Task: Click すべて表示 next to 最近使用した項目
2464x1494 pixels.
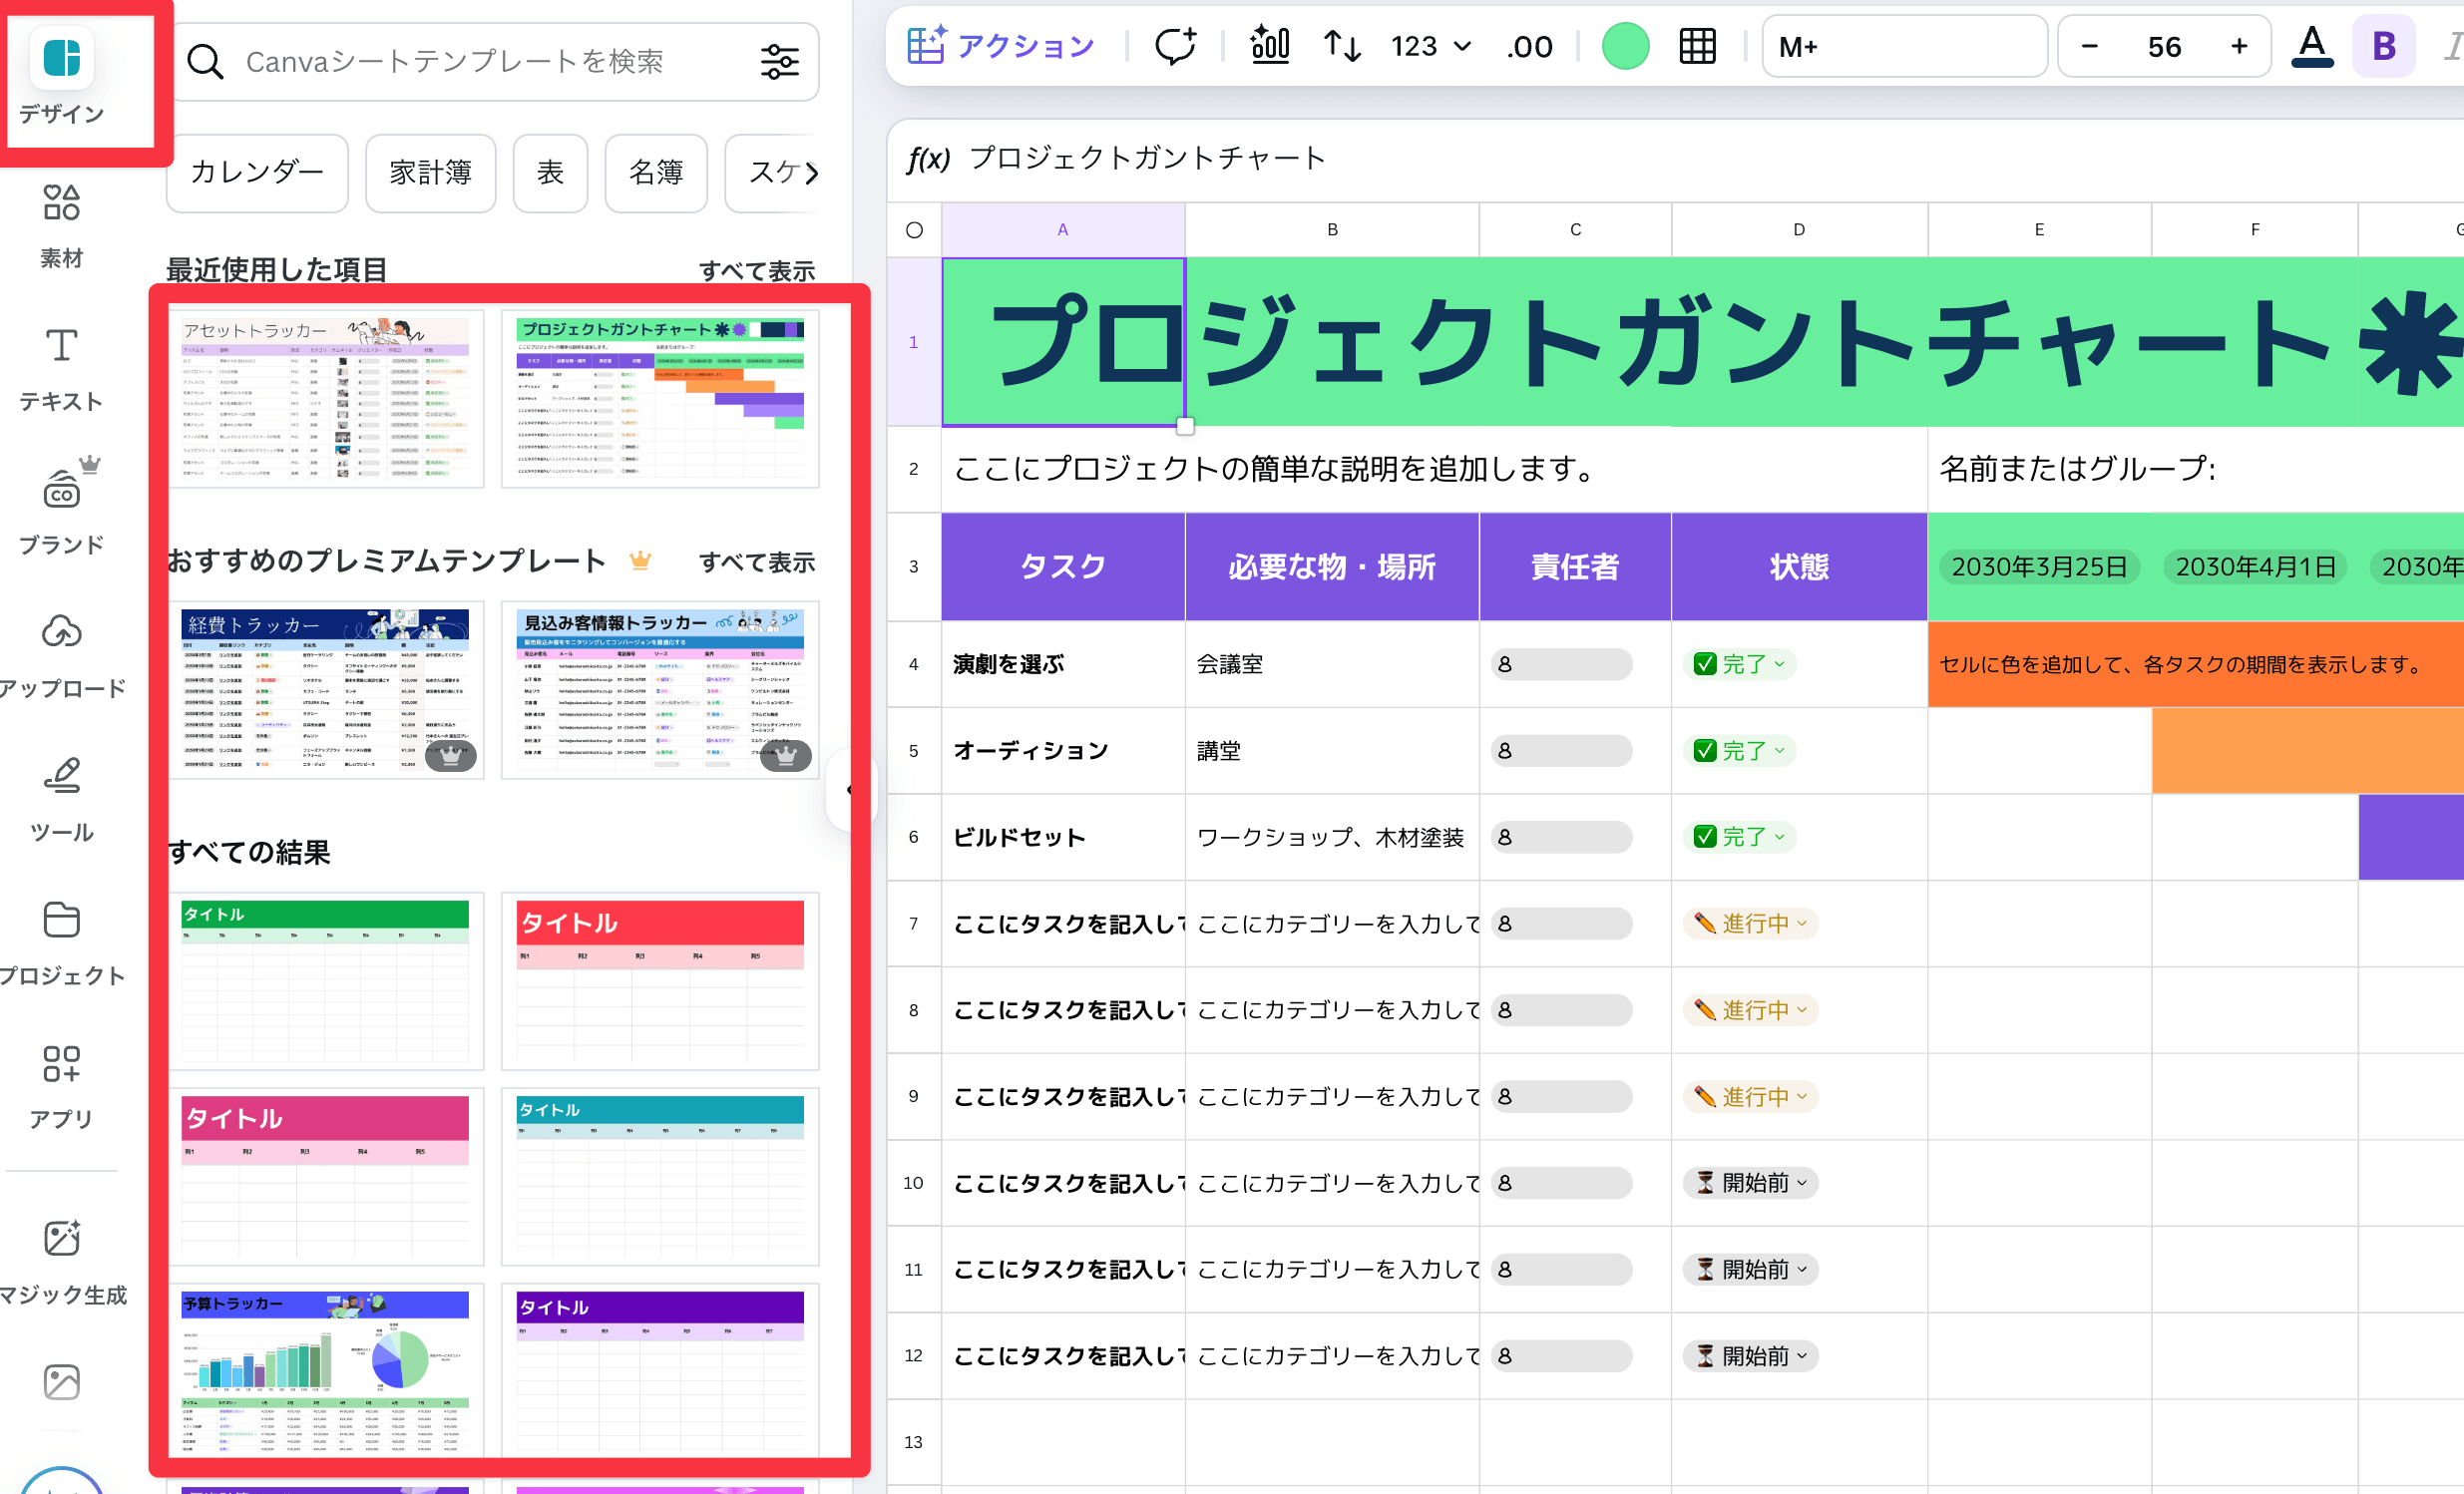Action: point(756,271)
